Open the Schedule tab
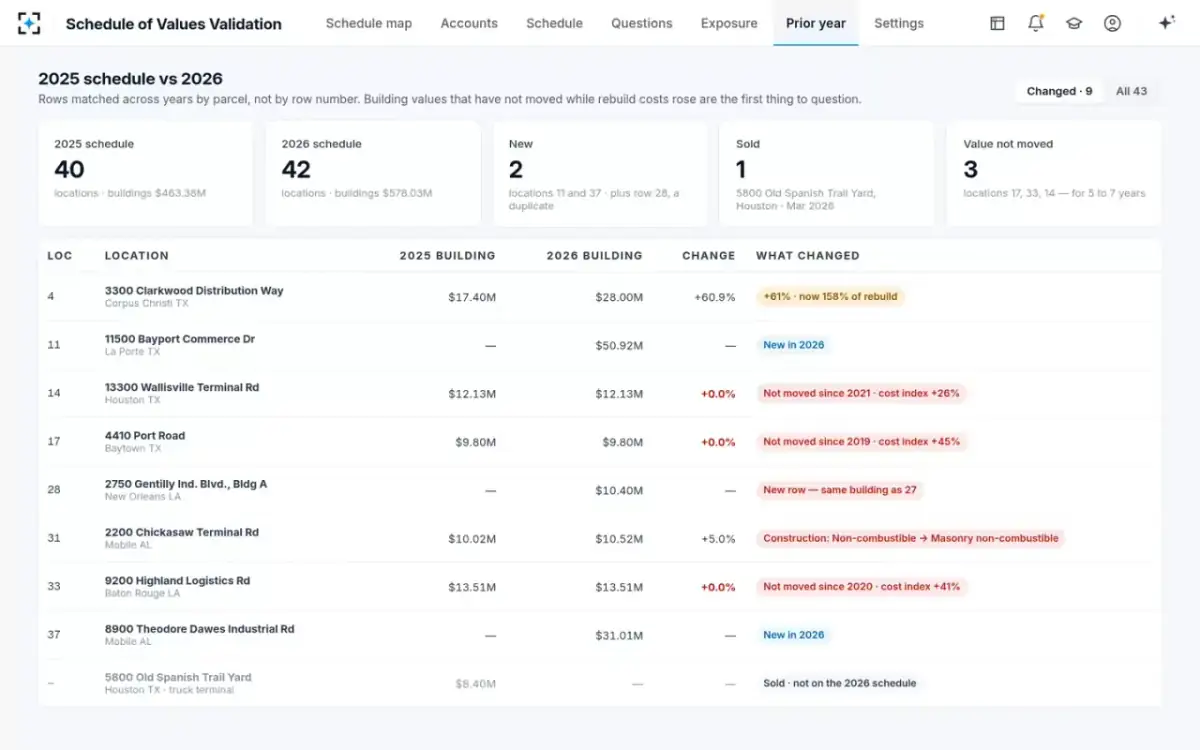The image size is (1200, 750). 554,23
